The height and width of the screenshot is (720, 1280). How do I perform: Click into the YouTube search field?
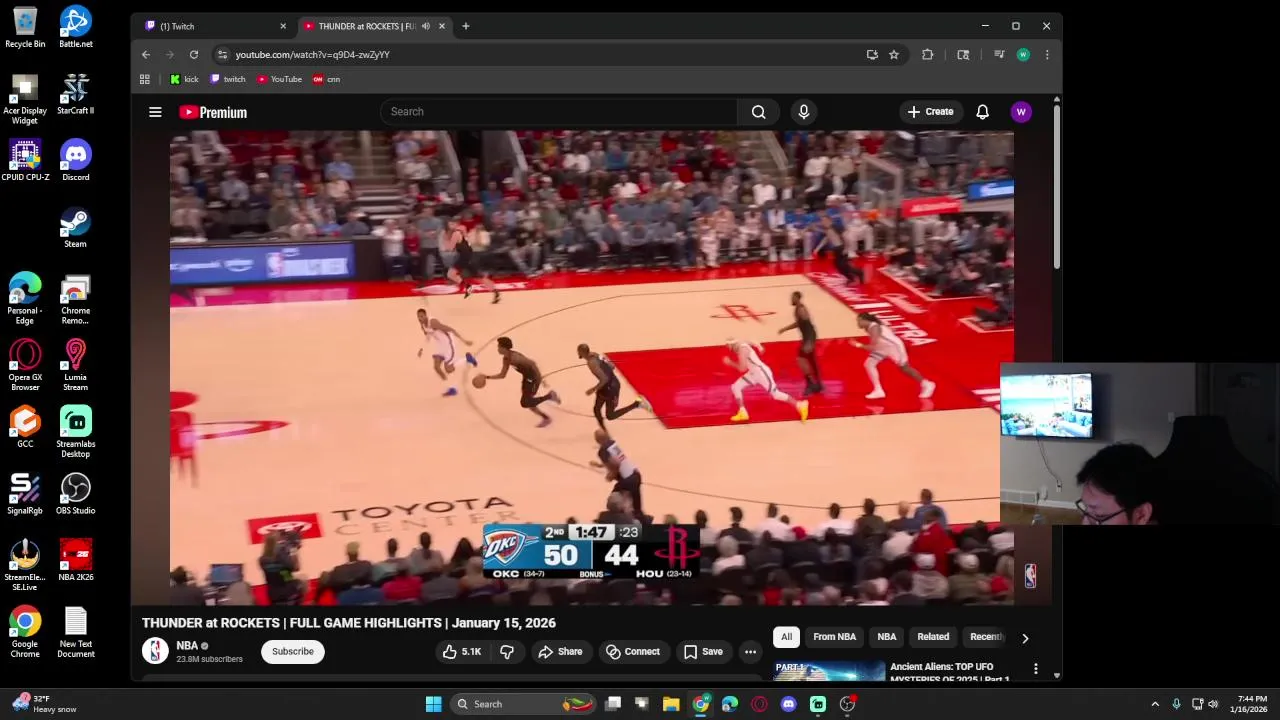pyautogui.click(x=559, y=112)
